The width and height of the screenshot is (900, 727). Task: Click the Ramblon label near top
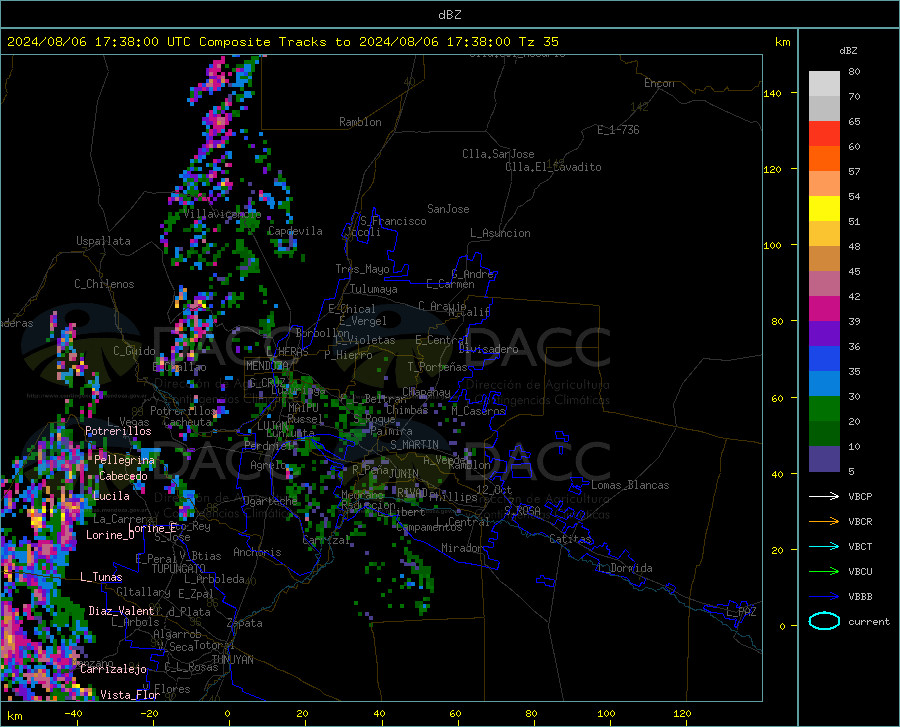(x=360, y=122)
